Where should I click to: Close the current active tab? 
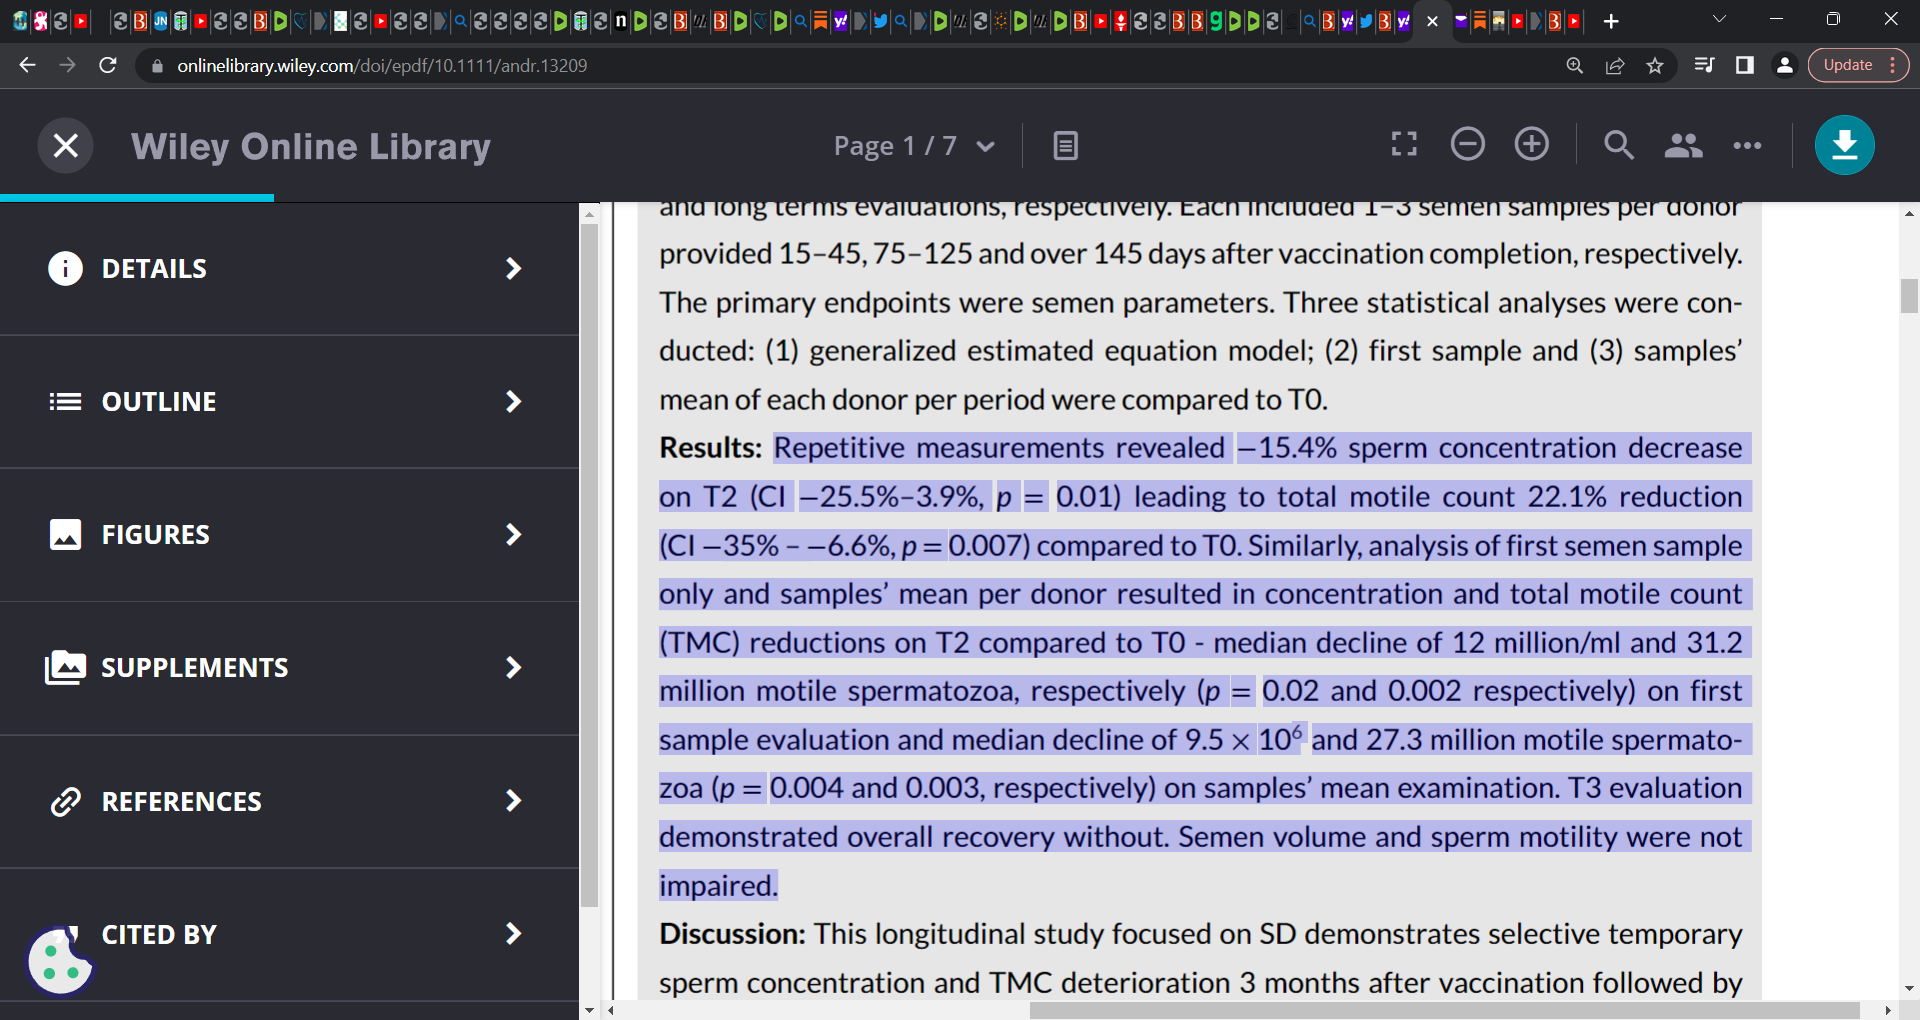pyautogui.click(x=1432, y=21)
